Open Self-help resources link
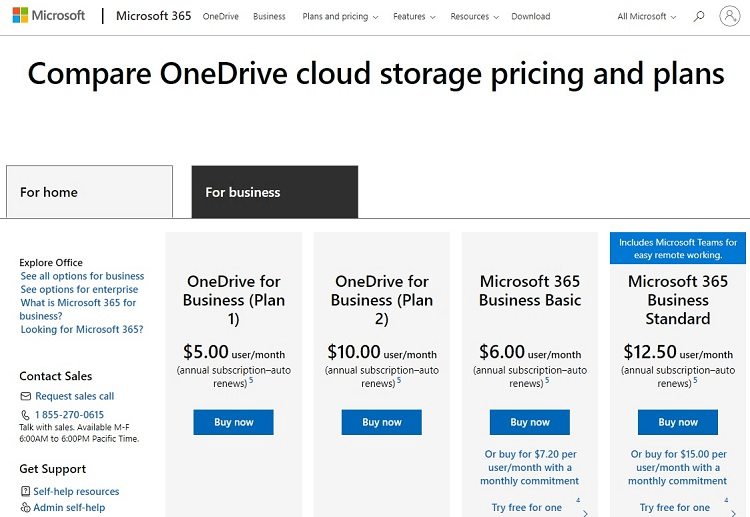Viewport: 750px width, 517px height. click(x=76, y=491)
